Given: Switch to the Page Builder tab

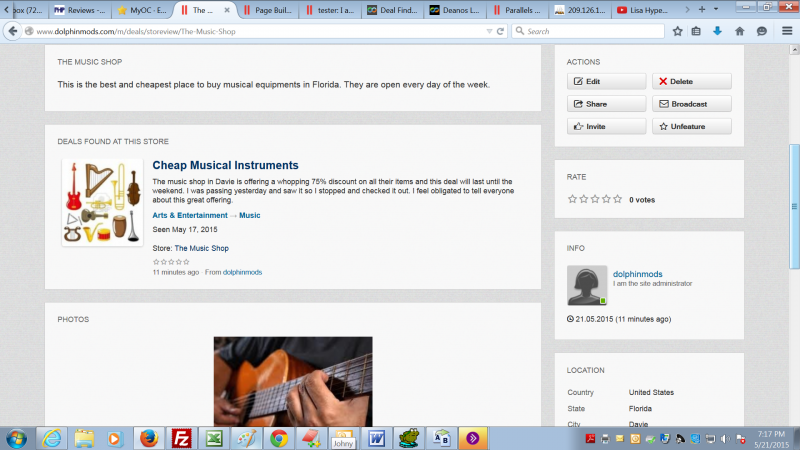Looking at the screenshot, I should click(268, 10).
